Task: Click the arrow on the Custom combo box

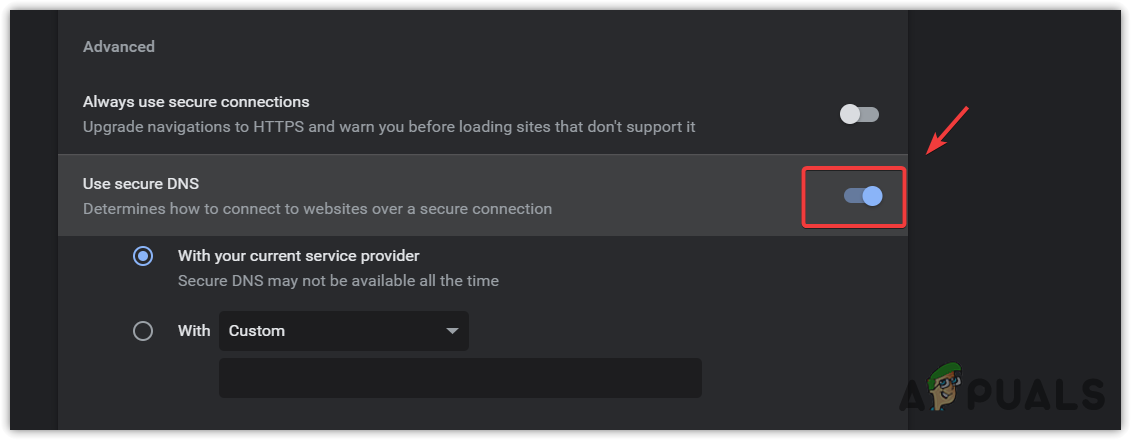Action: tap(452, 331)
